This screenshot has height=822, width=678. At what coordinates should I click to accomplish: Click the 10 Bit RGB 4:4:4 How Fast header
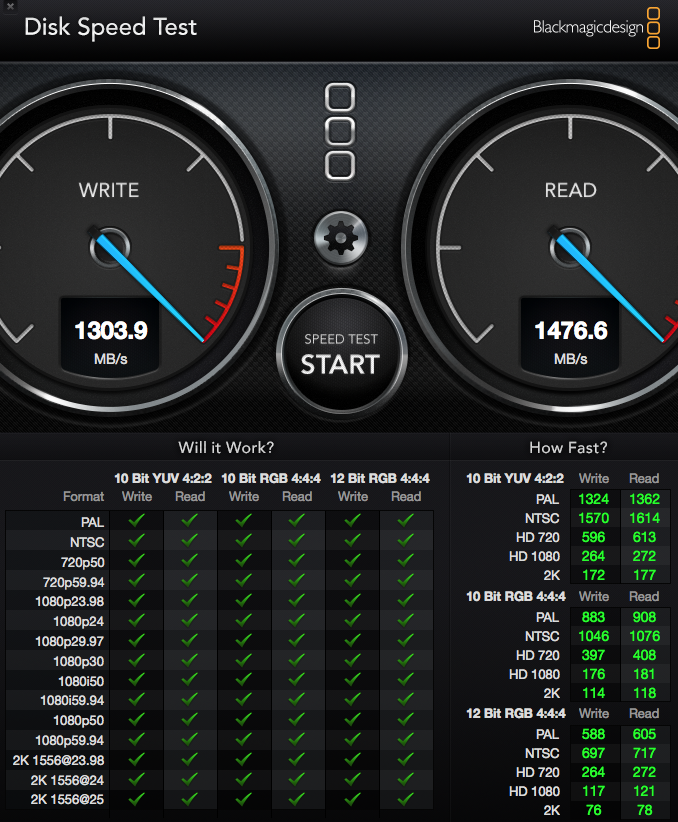[516, 597]
